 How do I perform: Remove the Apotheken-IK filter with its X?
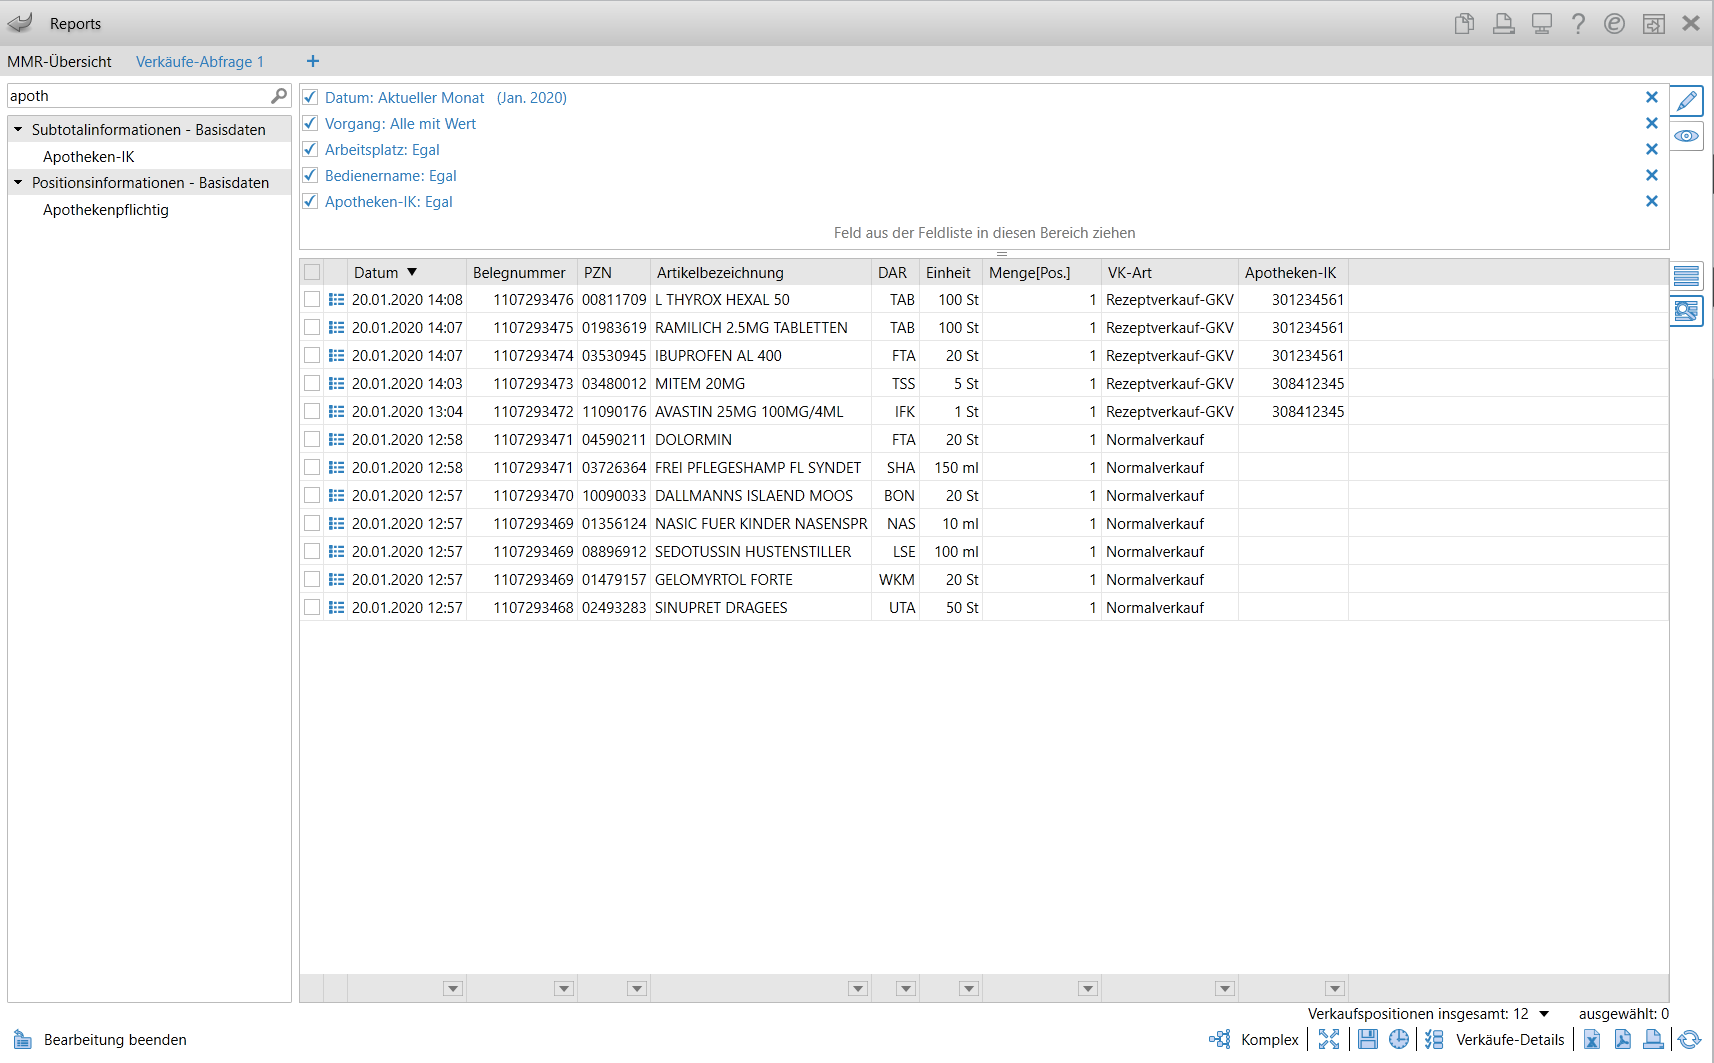(x=1652, y=201)
